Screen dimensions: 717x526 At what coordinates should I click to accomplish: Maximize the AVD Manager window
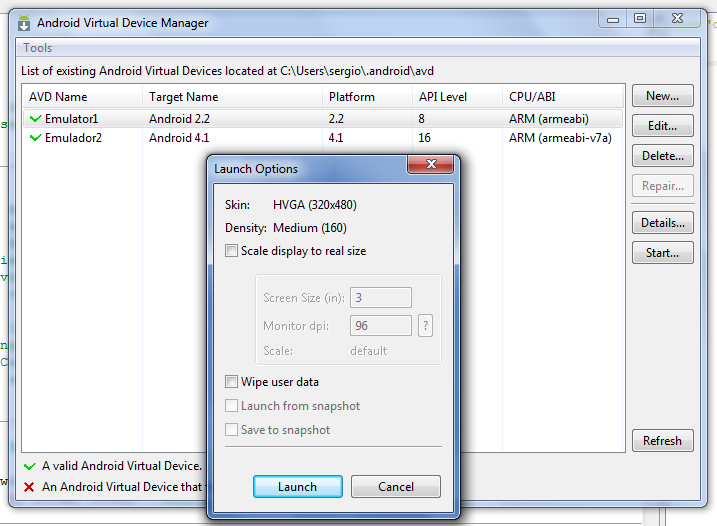pos(640,19)
